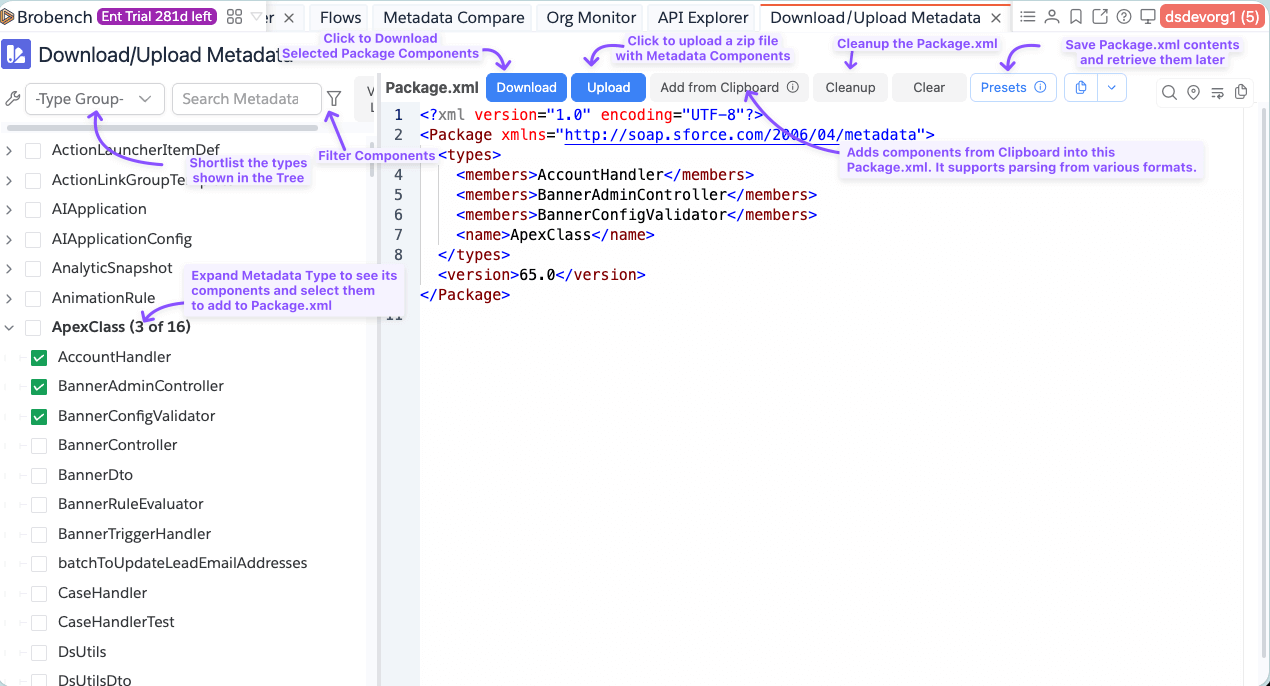Uncheck the AccountHandler checkbox
1270x686 pixels.
(x=40, y=357)
